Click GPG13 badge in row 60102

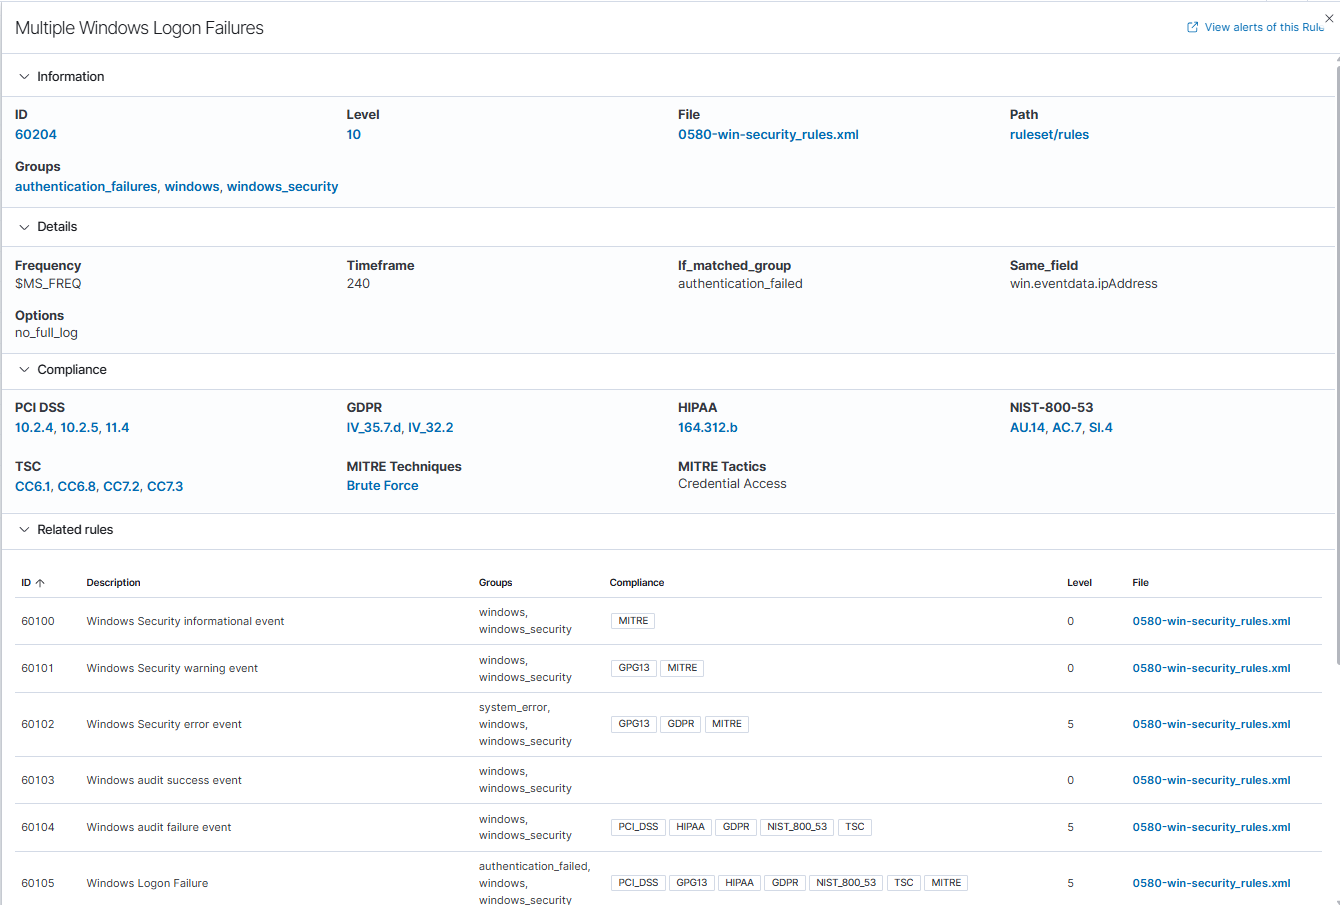[634, 724]
